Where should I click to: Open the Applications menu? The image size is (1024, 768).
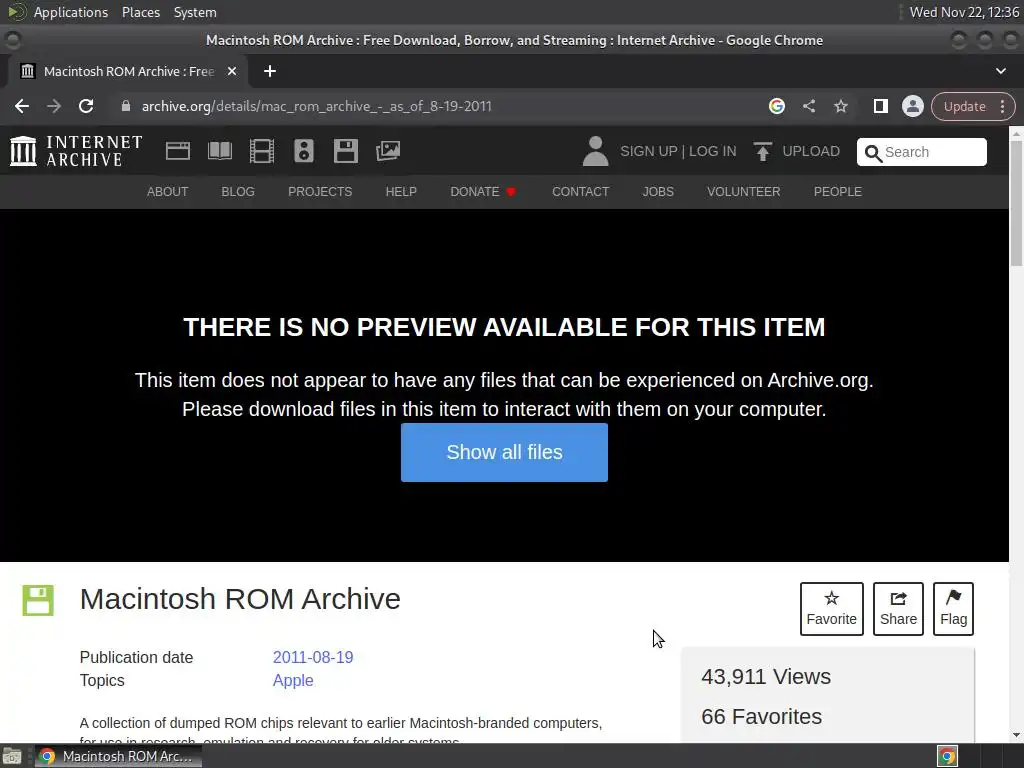(71, 12)
